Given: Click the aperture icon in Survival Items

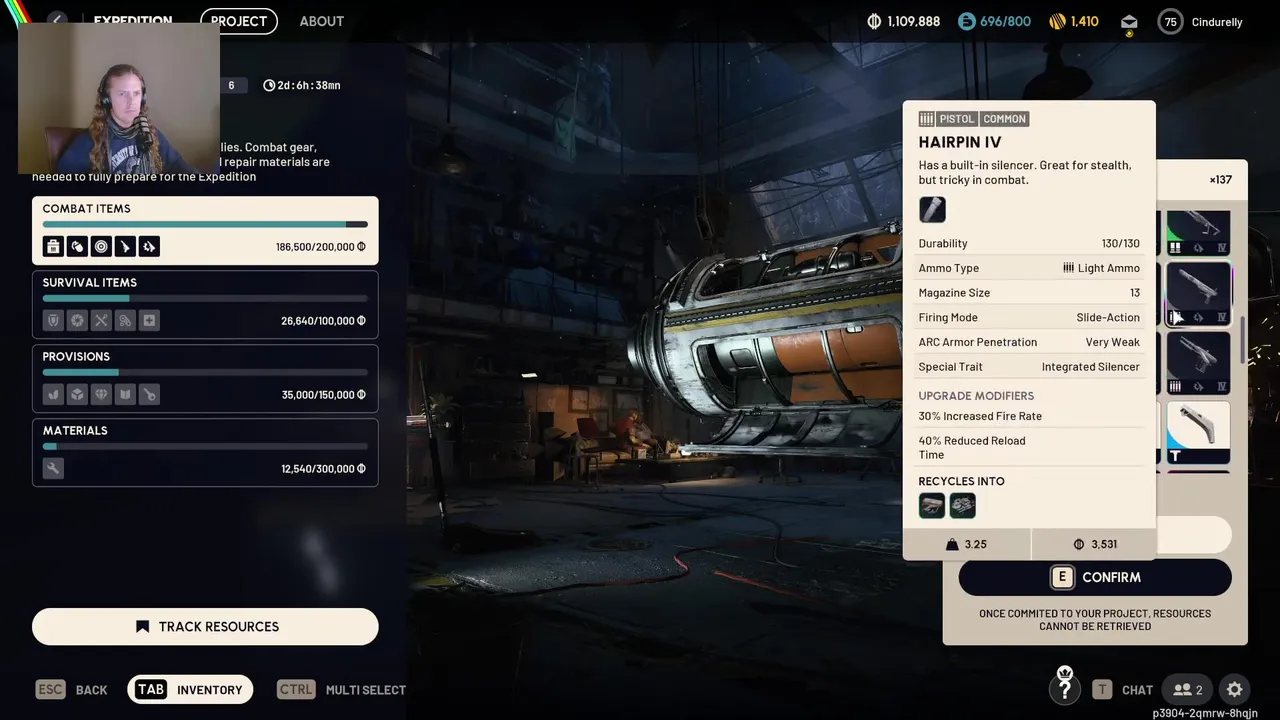Looking at the screenshot, I should (x=77, y=321).
